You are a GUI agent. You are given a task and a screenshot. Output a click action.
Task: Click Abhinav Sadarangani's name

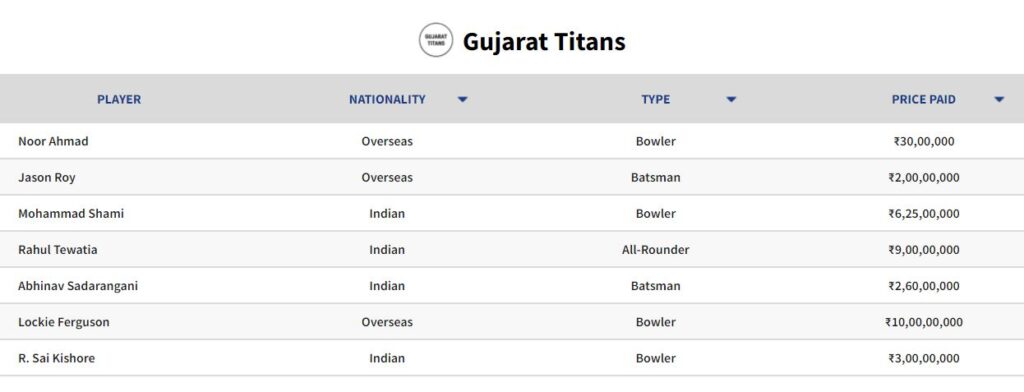click(78, 286)
